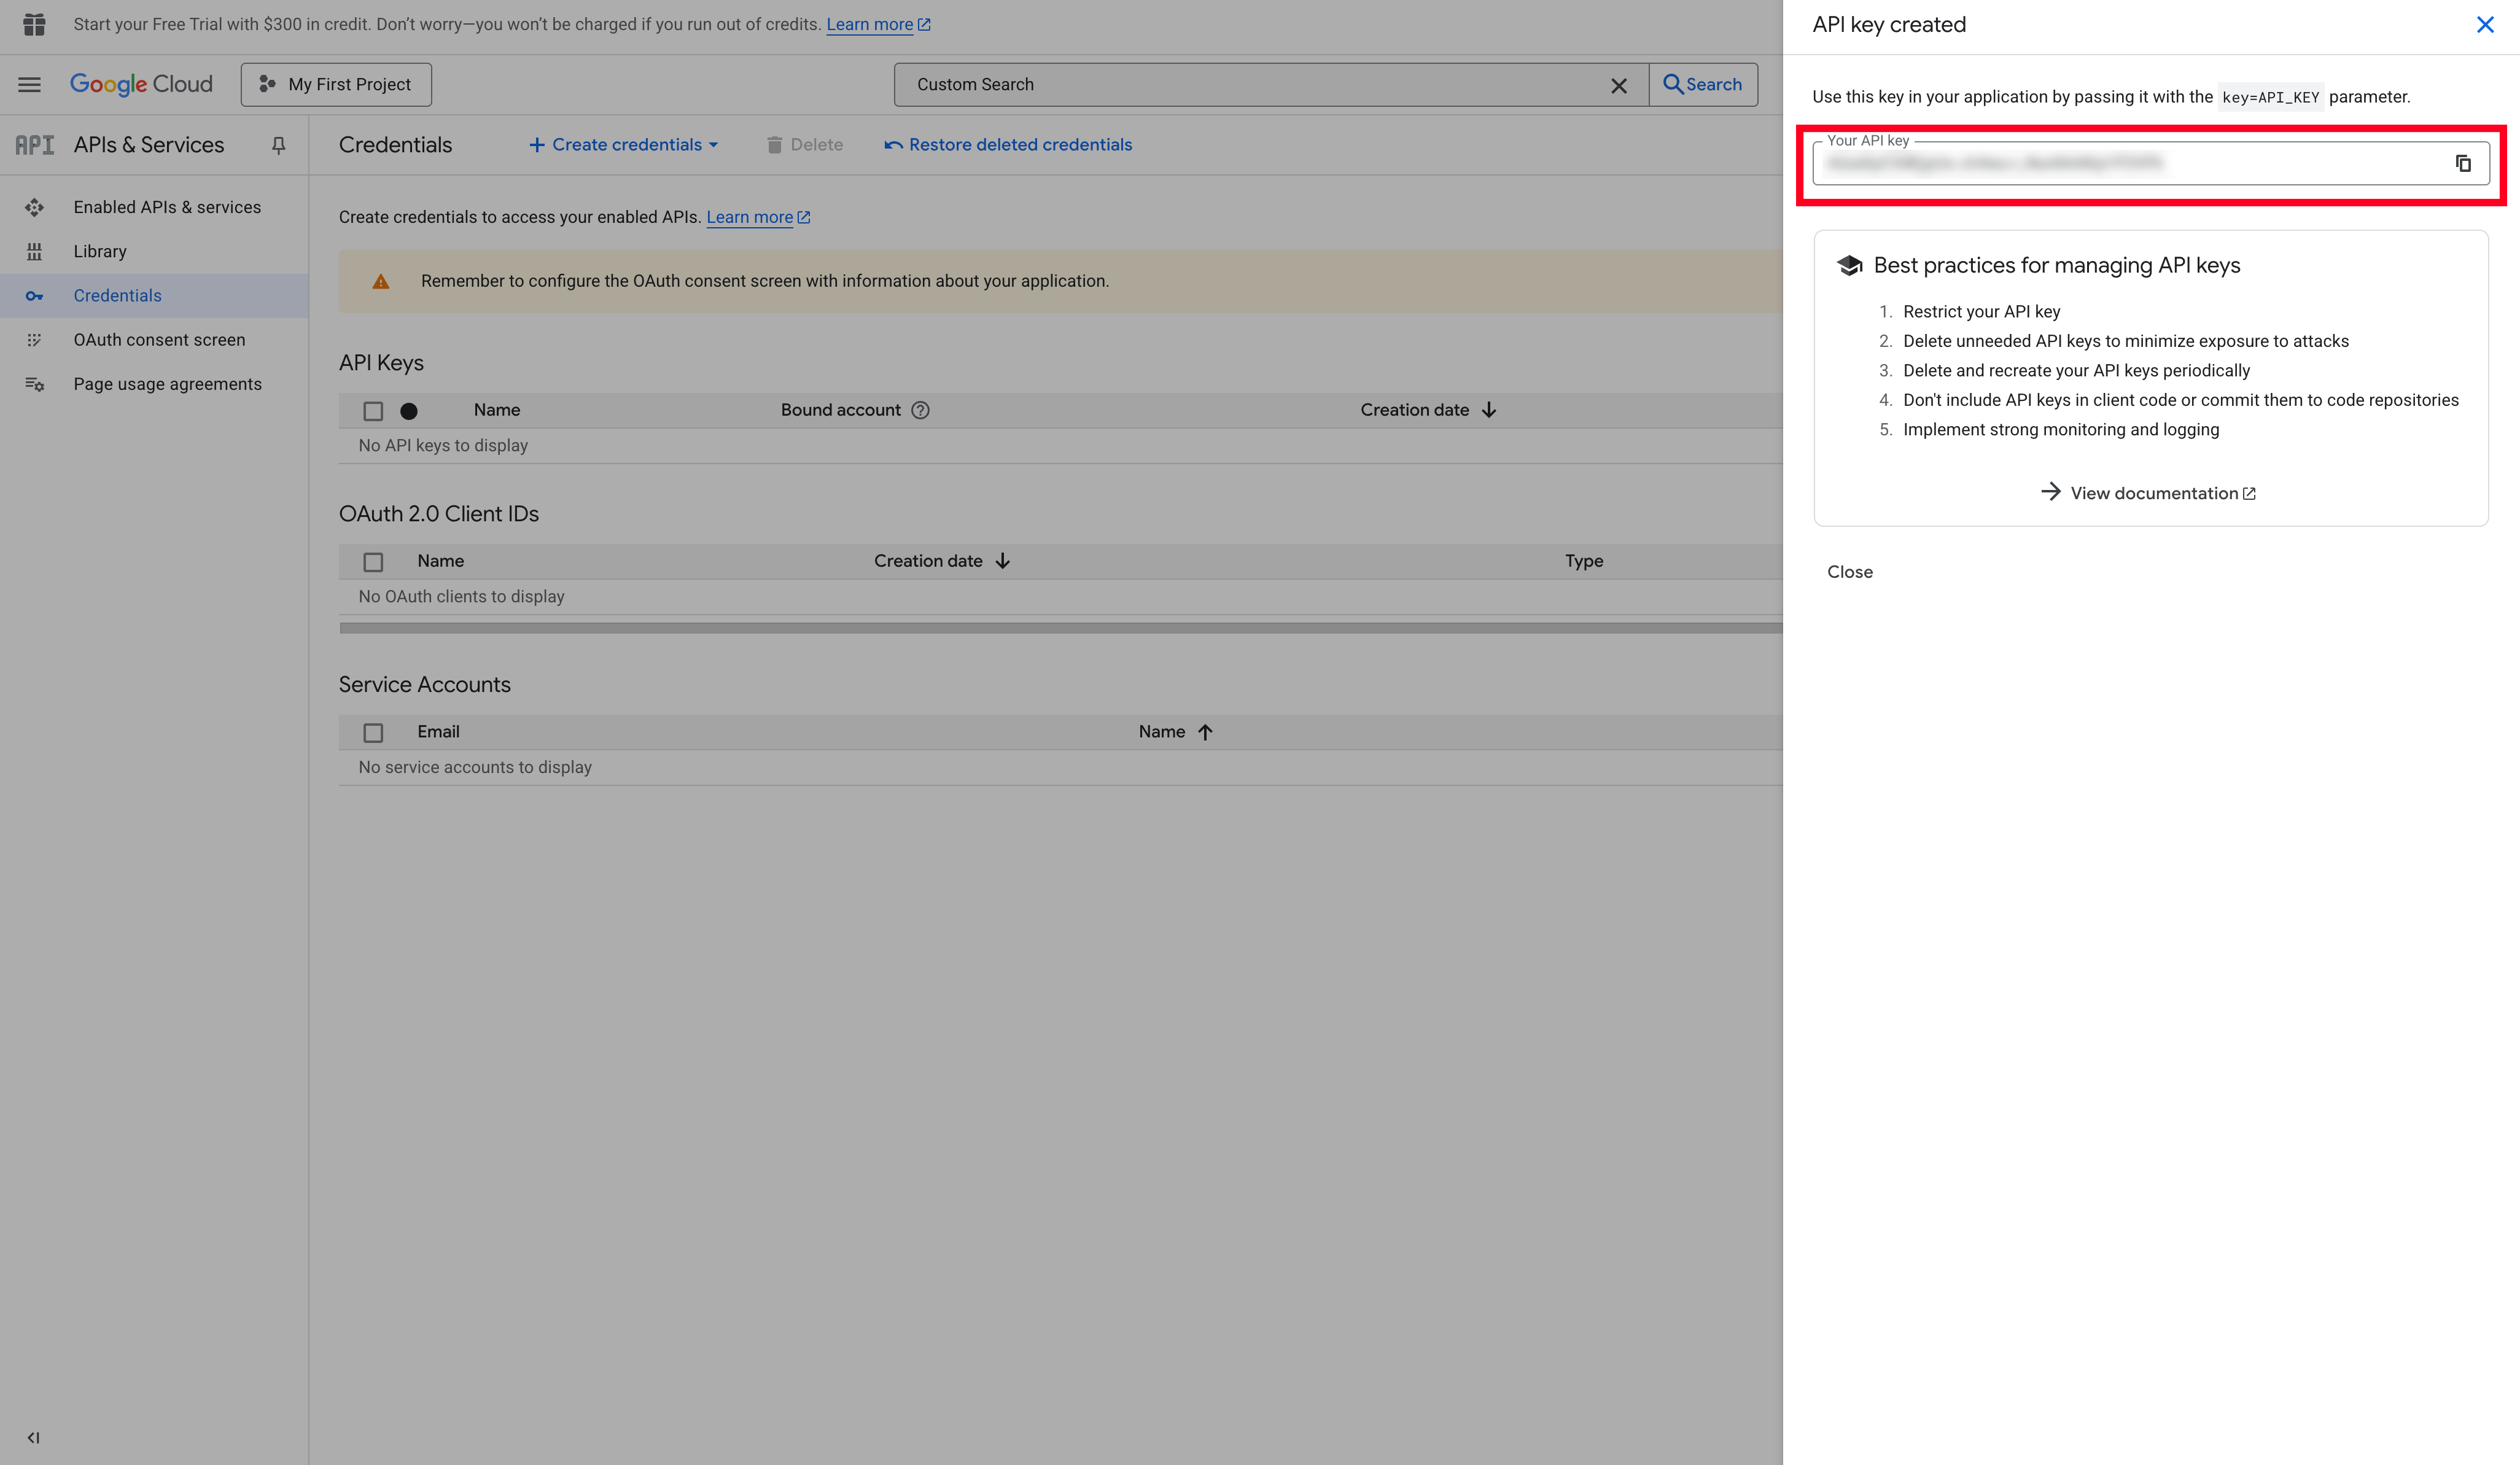Dismiss the API key created panel with the X icon
Screen dimensions: 2520x1465
tap(2484, 25)
